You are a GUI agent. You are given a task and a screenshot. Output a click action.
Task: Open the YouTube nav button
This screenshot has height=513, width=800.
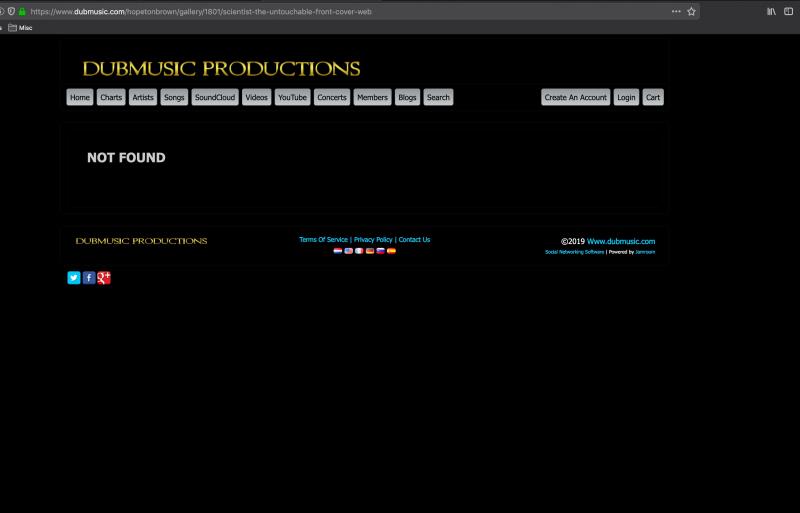[x=292, y=97]
